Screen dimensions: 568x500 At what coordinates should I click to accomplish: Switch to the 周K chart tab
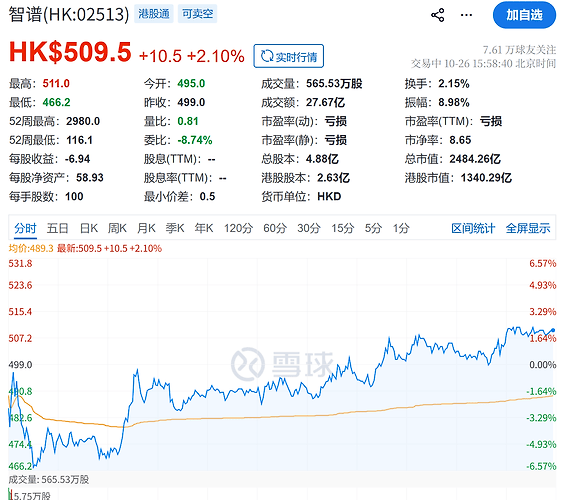[x=117, y=228]
